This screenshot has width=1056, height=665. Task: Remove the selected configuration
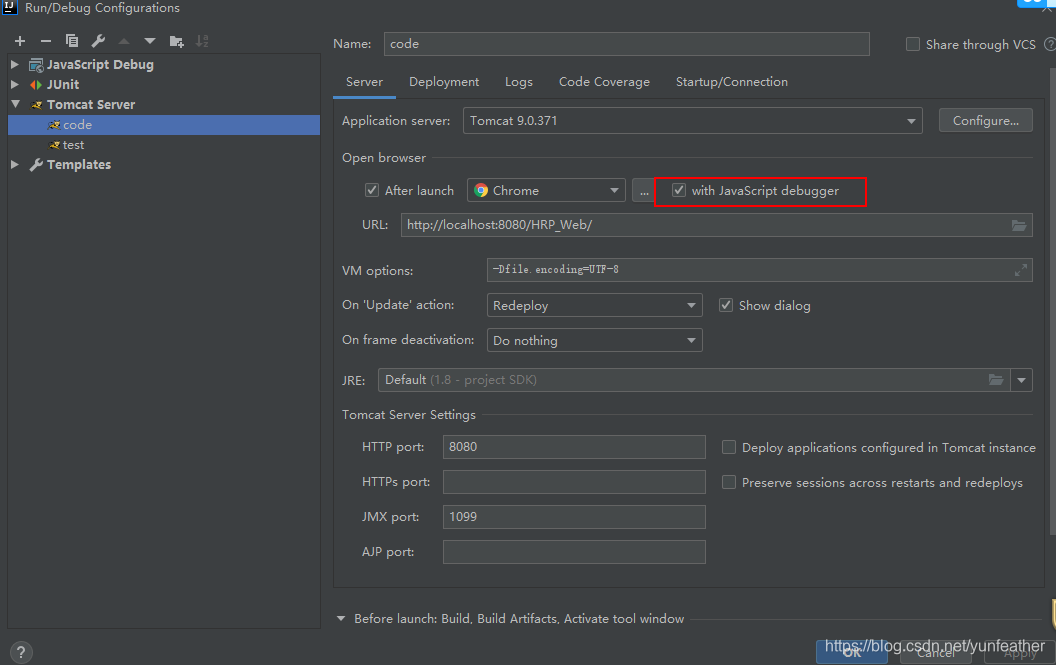tap(46, 41)
